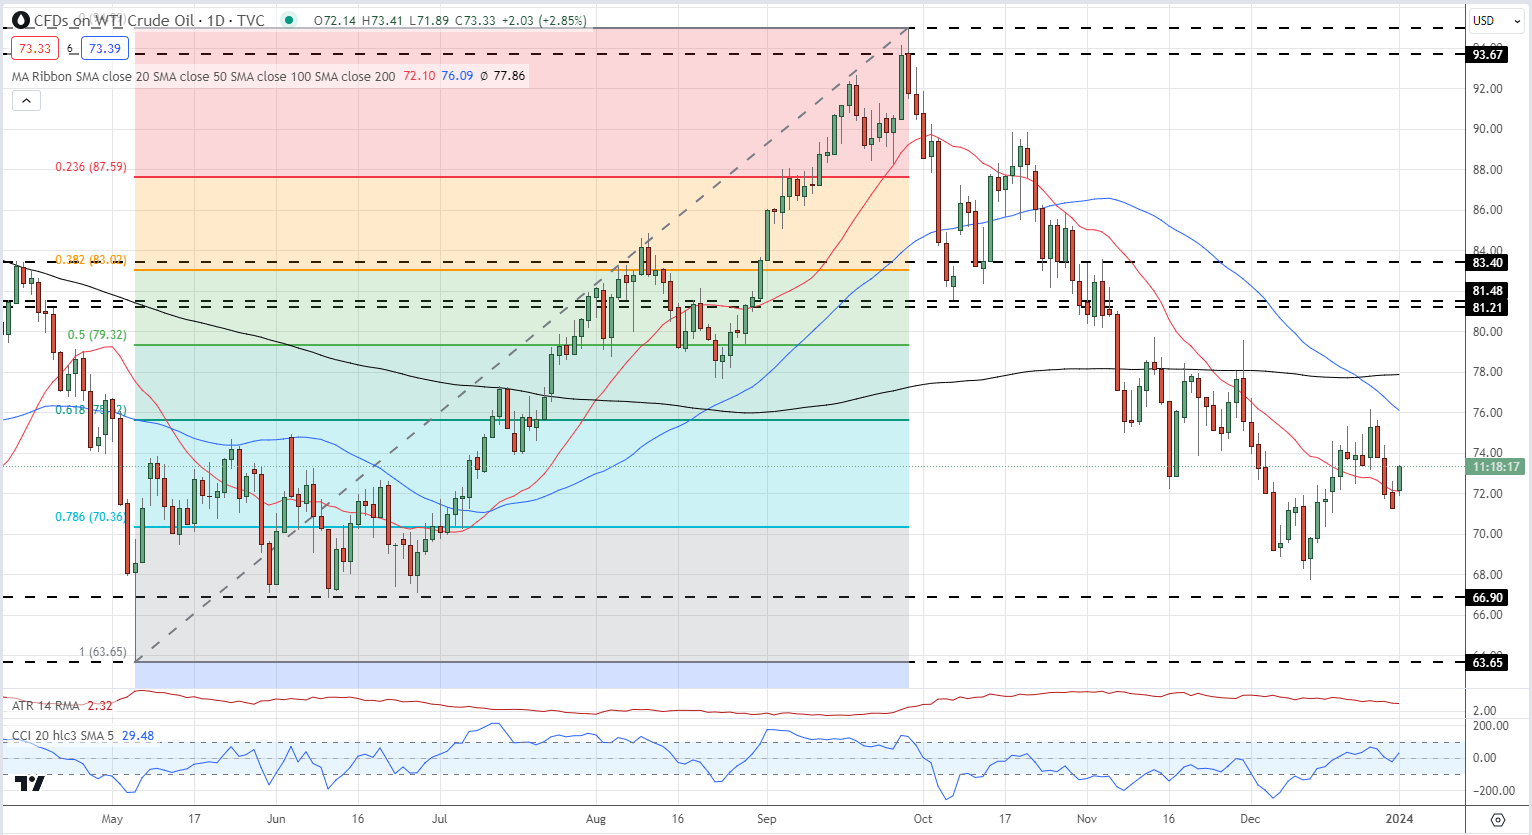This screenshot has height=835, width=1532.
Task: Click the 81.48 price line label
Action: 1488,291
